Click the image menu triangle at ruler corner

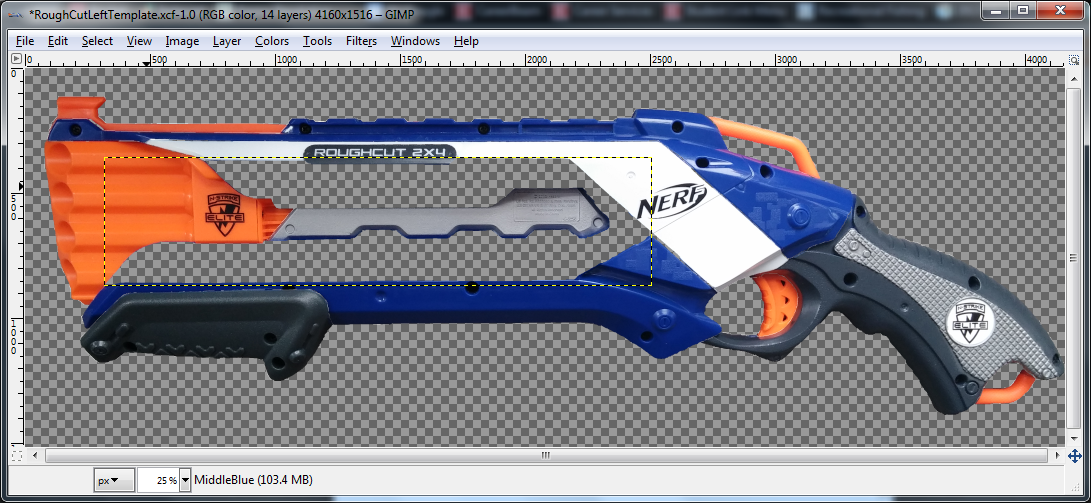(x=17, y=60)
